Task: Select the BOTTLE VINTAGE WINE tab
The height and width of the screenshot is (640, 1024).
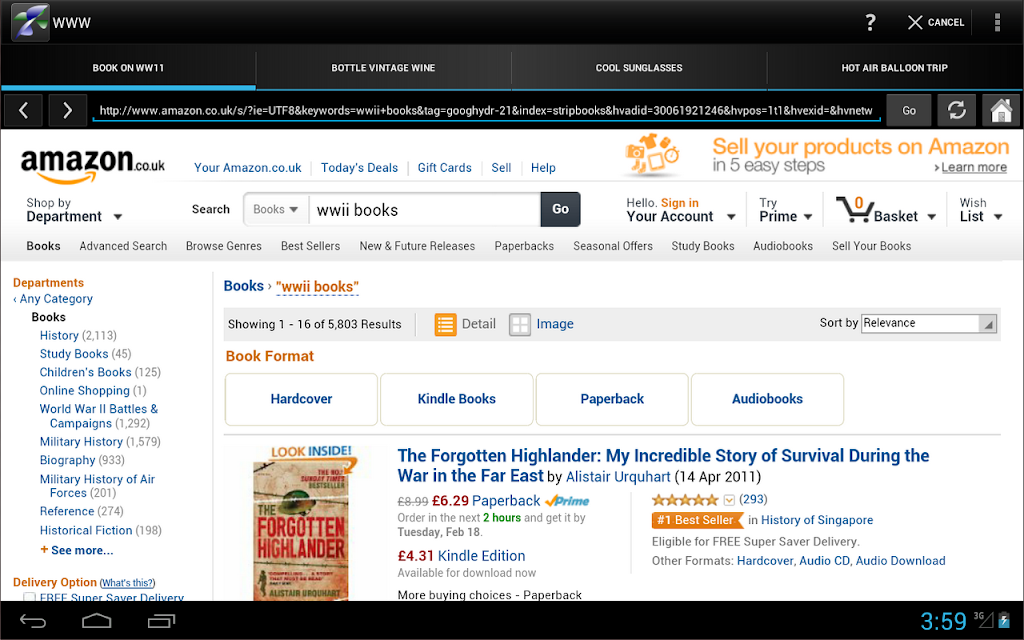Action: (x=383, y=68)
